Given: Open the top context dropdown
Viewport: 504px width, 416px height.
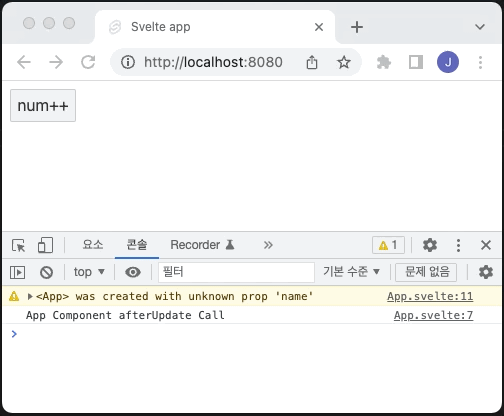Looking at the screenshot, I should tap(89, 272).
